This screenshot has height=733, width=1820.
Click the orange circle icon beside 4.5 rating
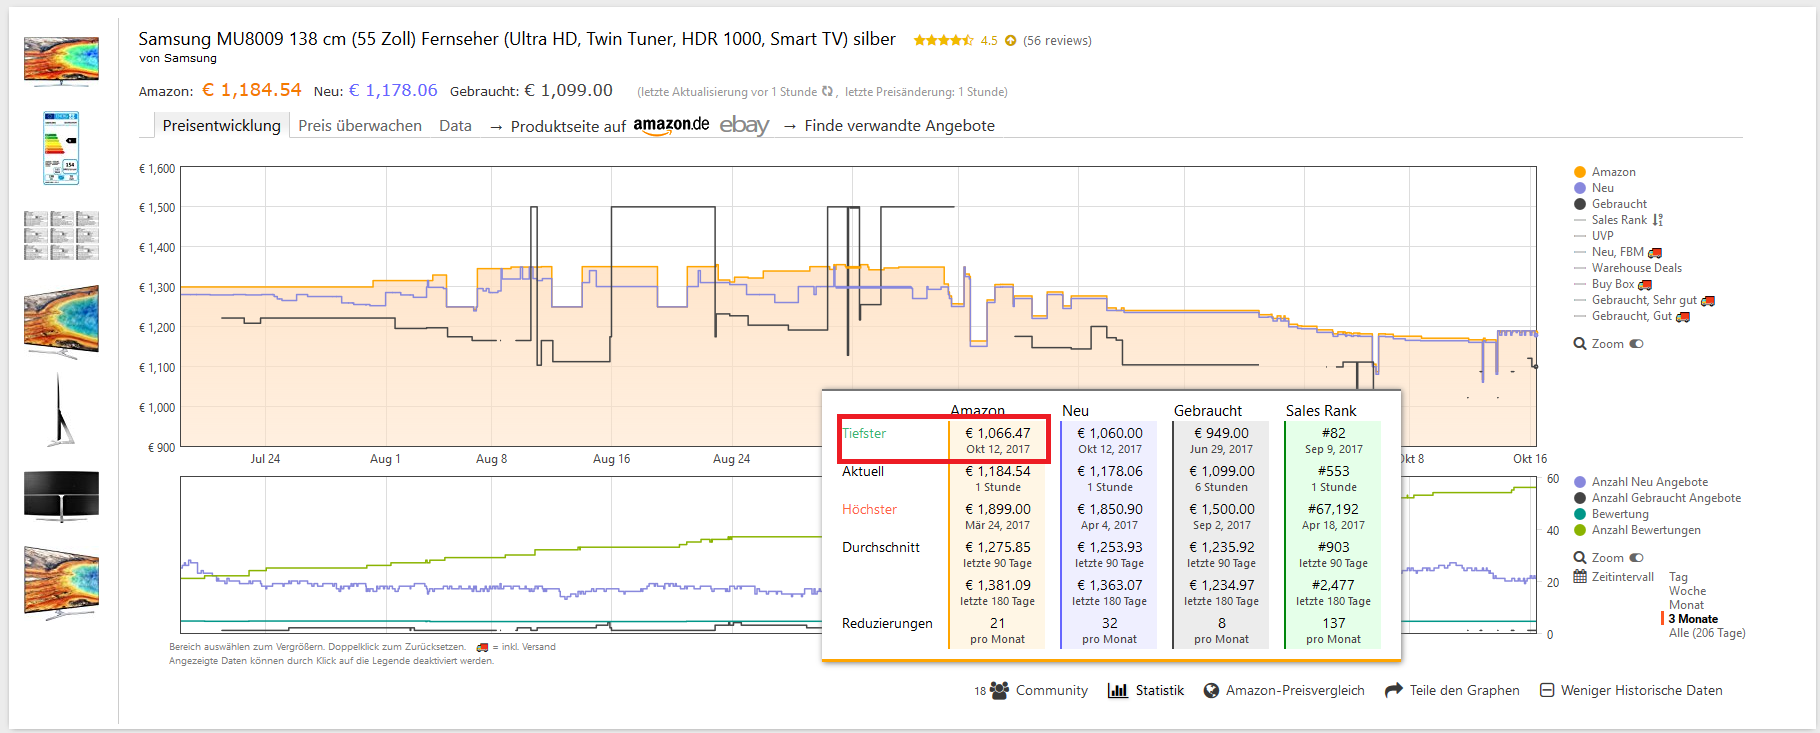click(x=1010, y=40)
